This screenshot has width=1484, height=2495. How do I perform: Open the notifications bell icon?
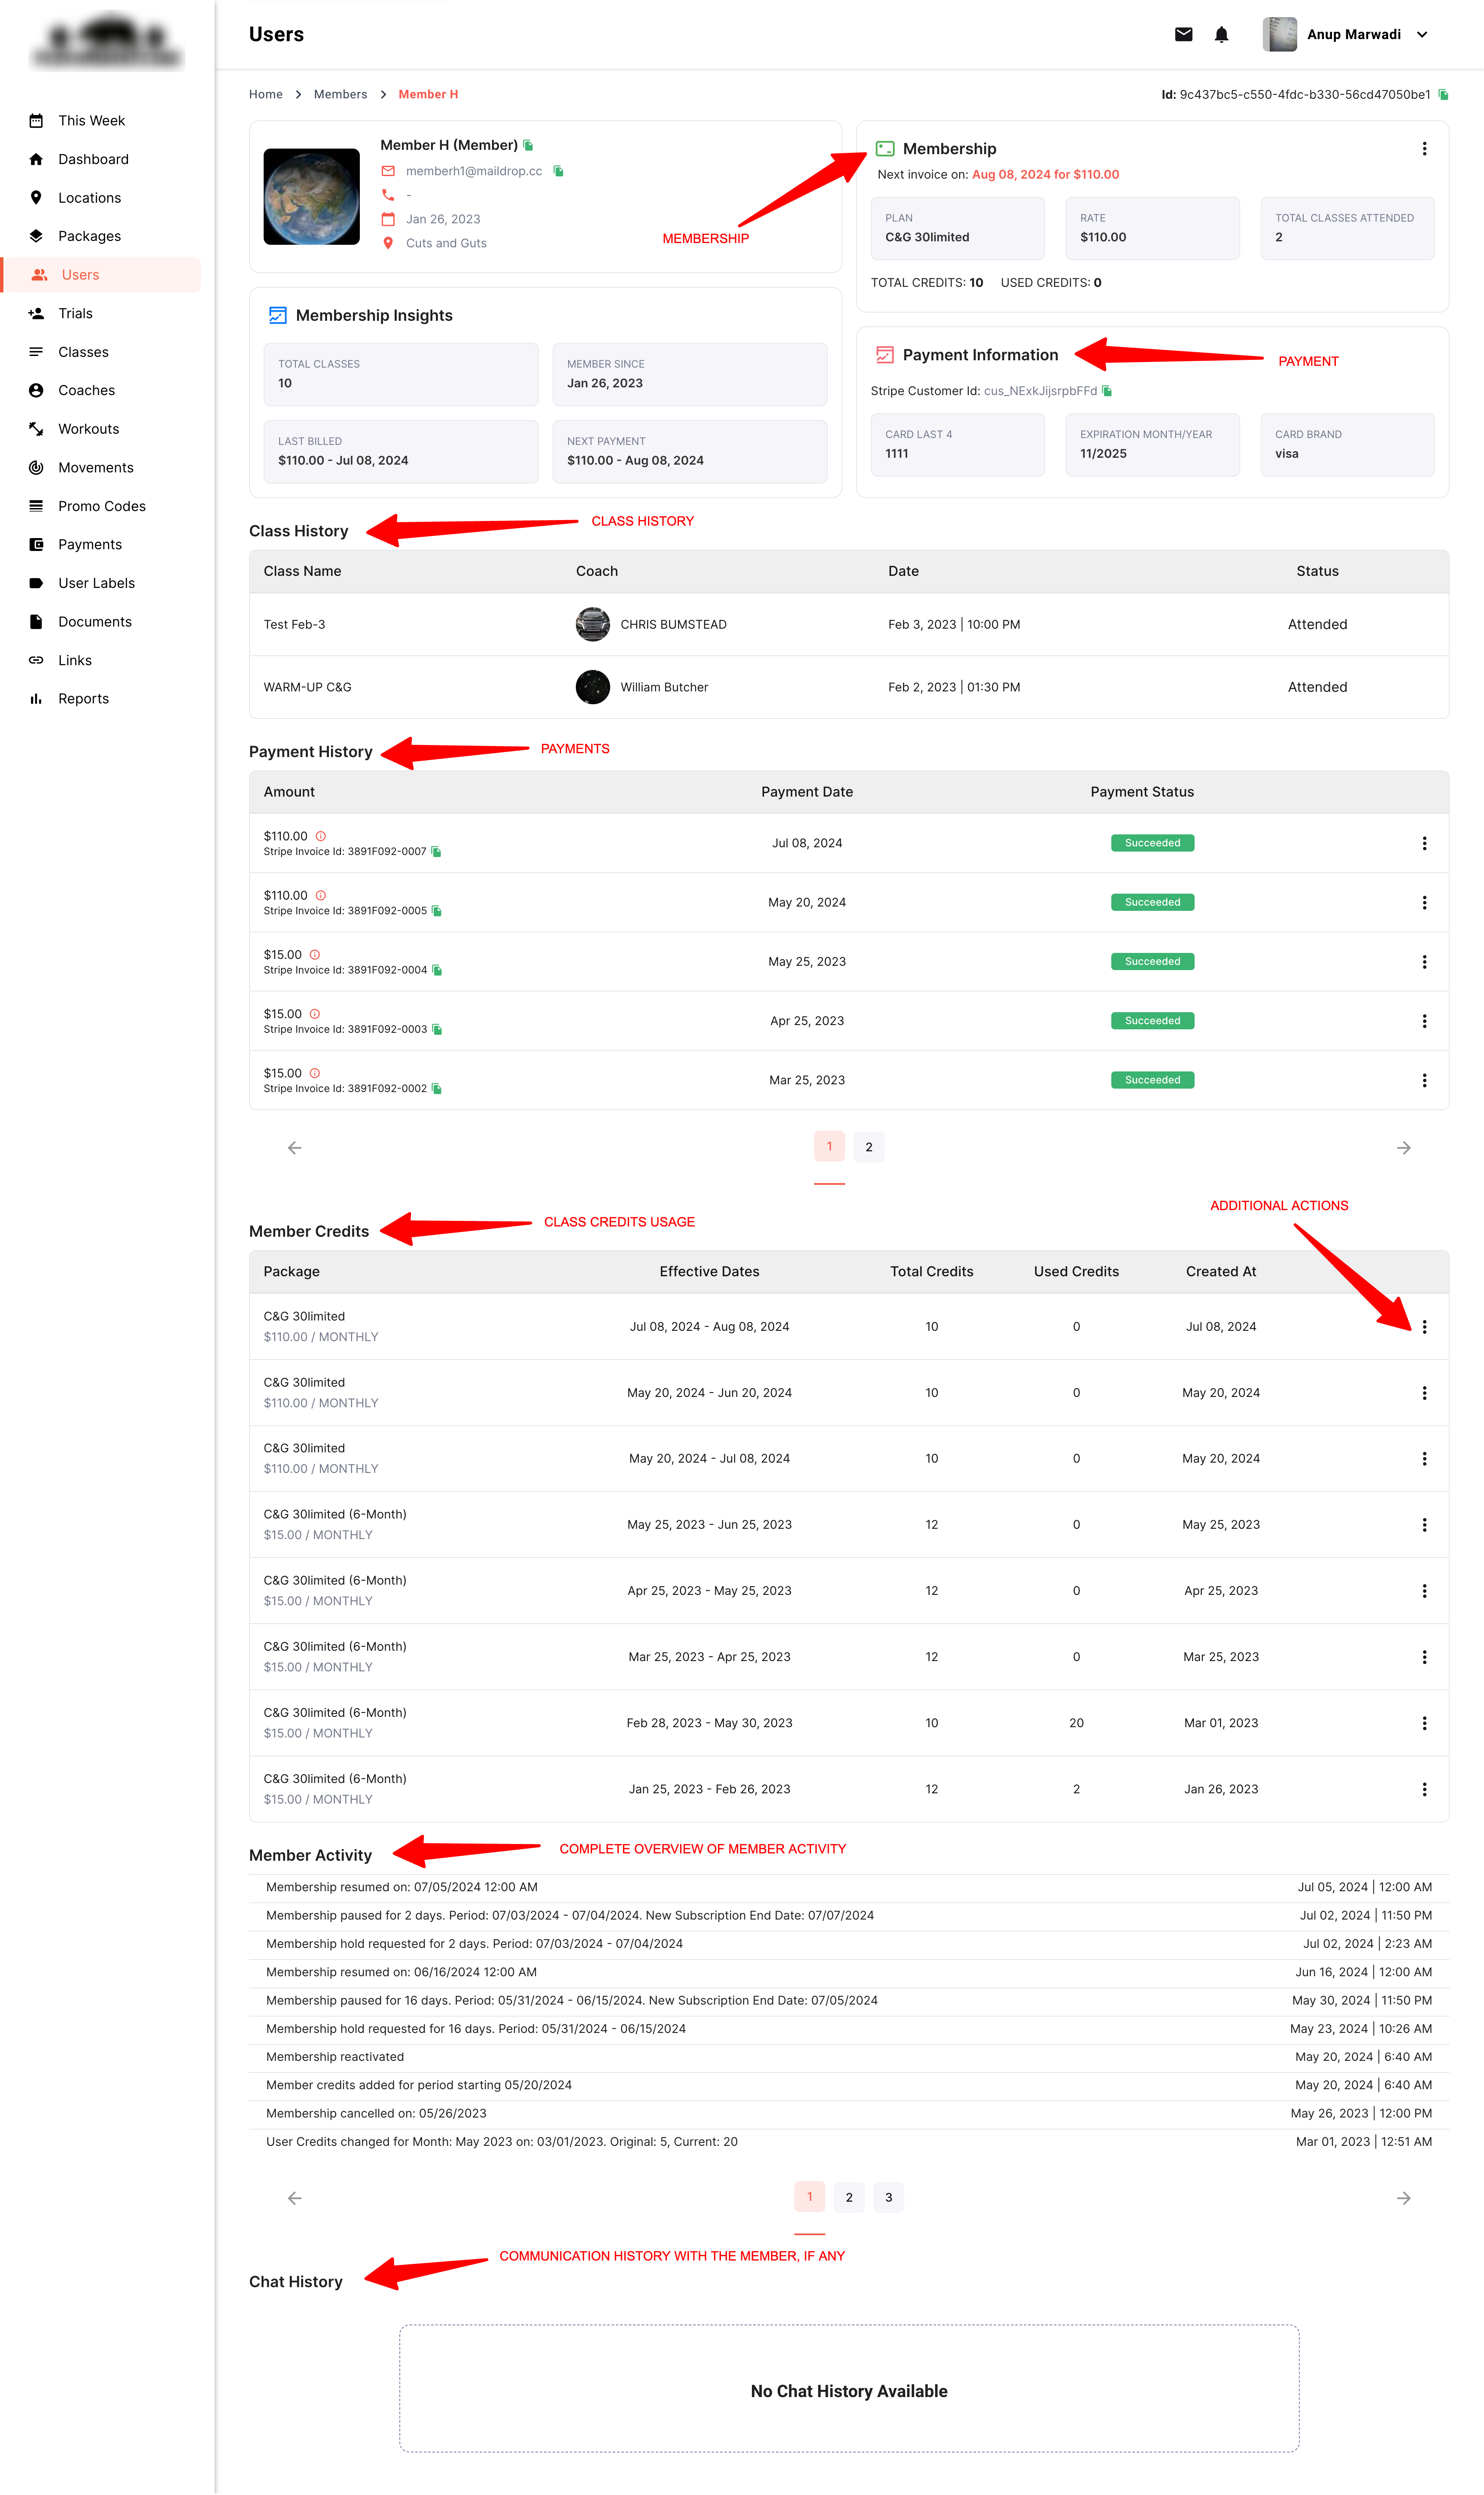click(1221, 34)
